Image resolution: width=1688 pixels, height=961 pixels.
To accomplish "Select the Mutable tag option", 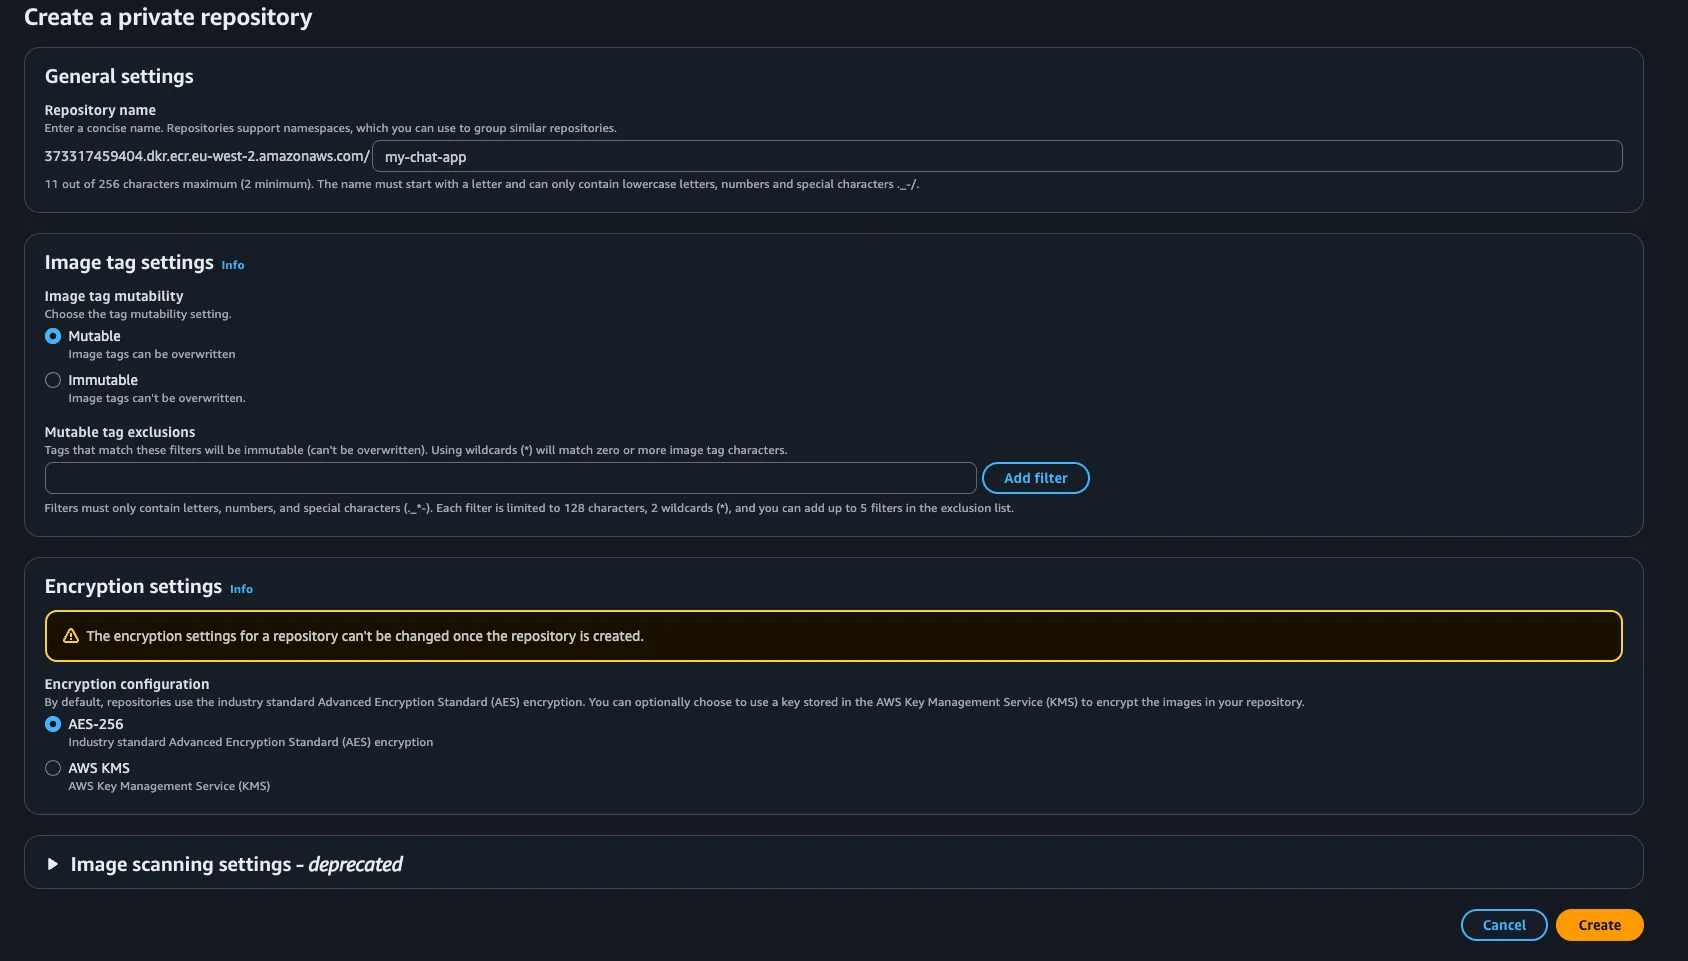I will click(x=53, y=336).
